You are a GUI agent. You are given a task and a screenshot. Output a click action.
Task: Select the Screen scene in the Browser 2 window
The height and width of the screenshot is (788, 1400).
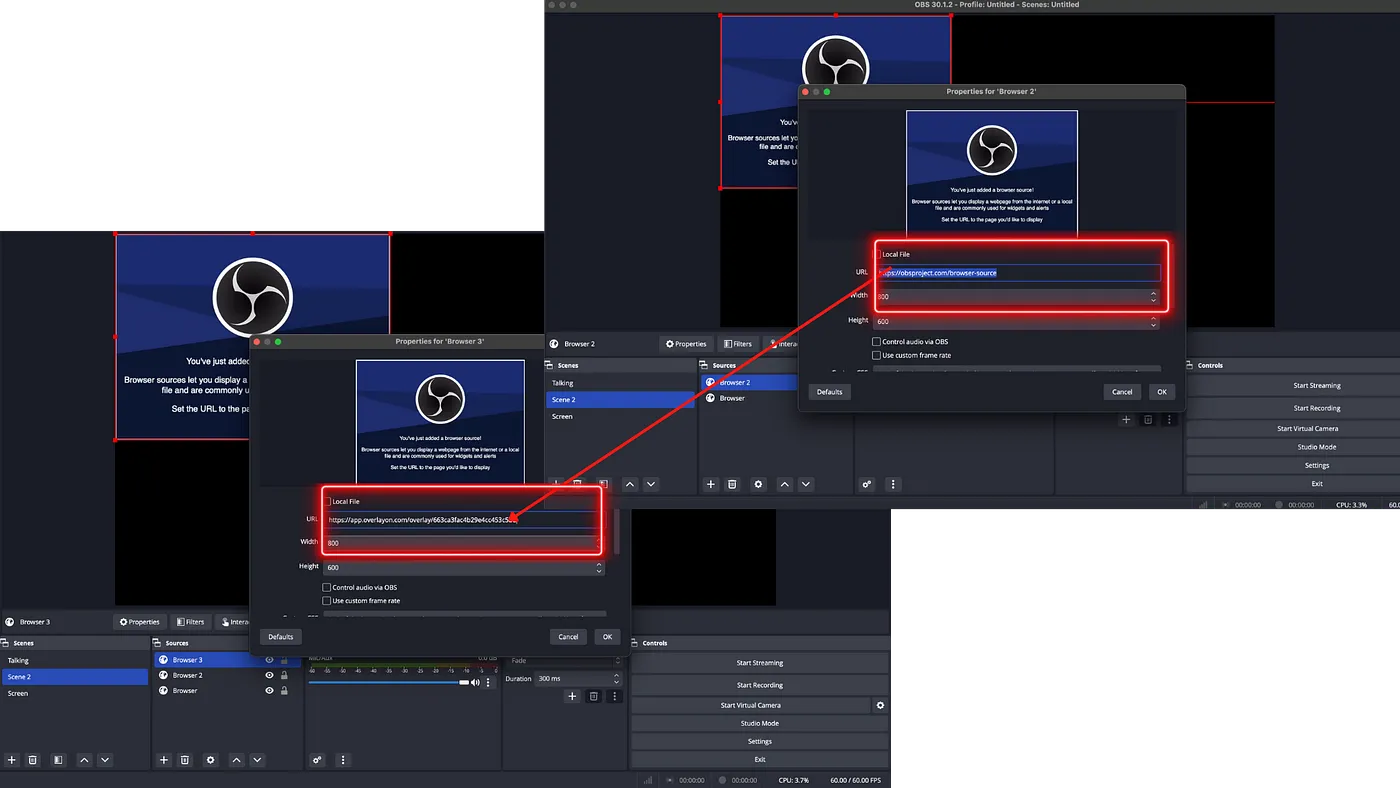point(621,416)
